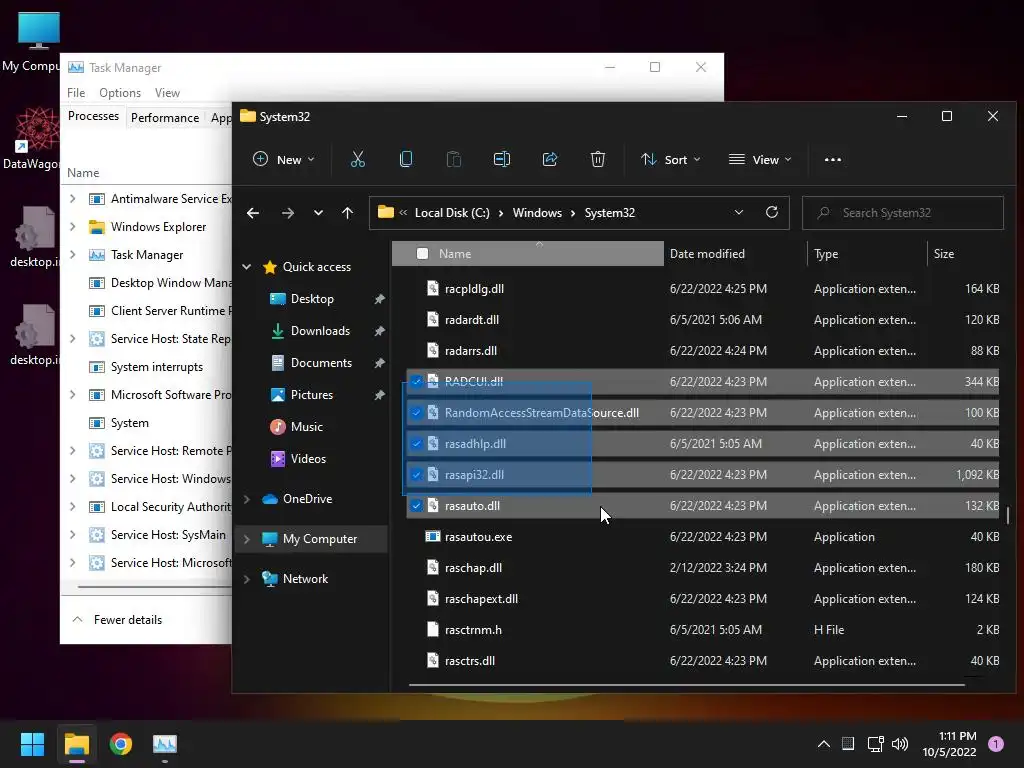Open the View dropdown

point(760,159)
